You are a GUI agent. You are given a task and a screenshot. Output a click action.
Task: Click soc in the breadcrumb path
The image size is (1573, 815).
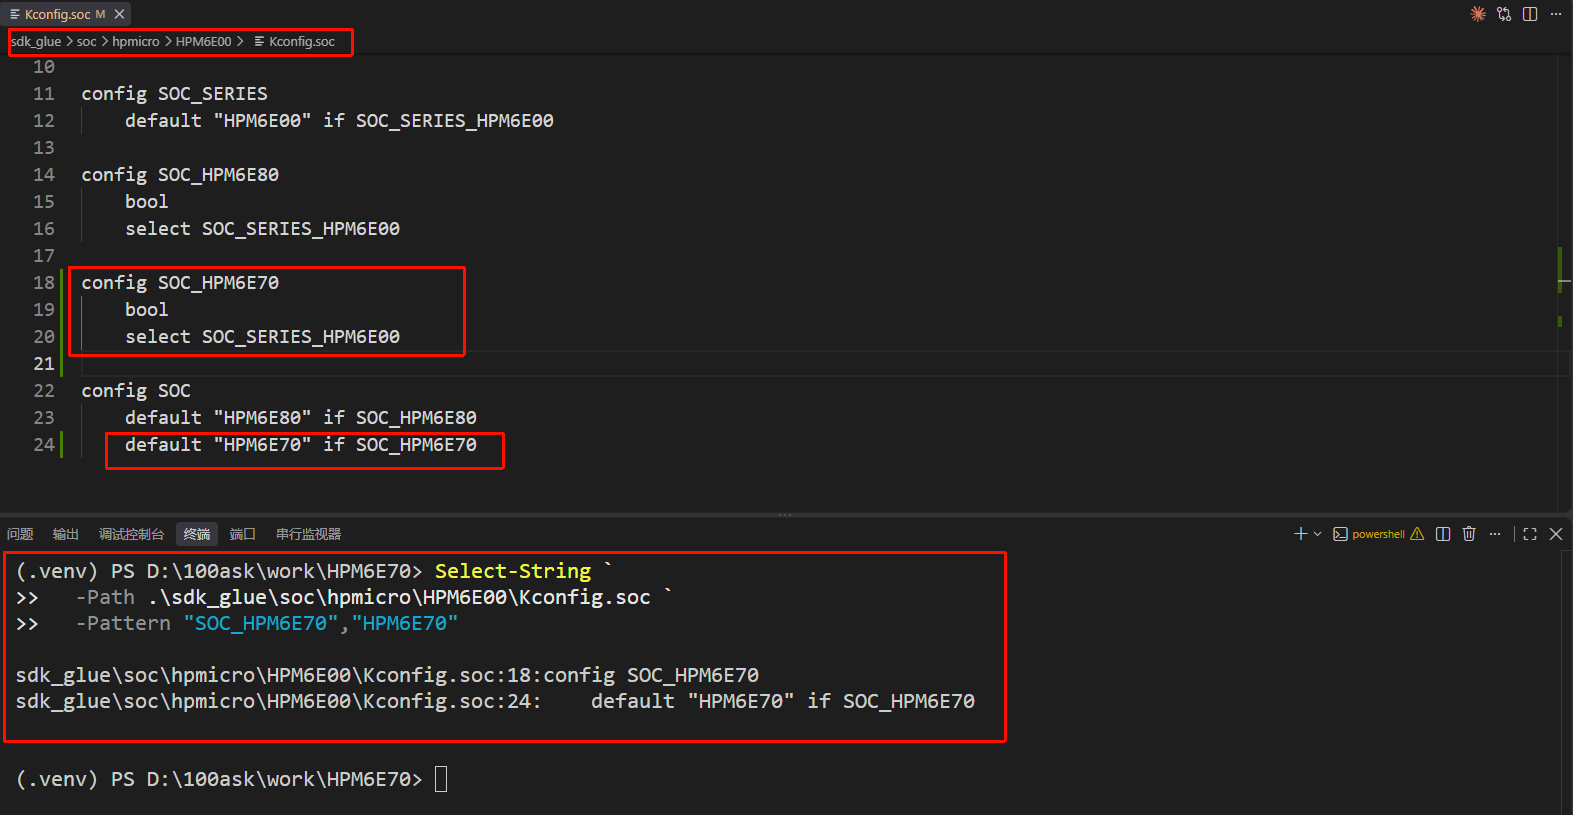pos(87,41)
